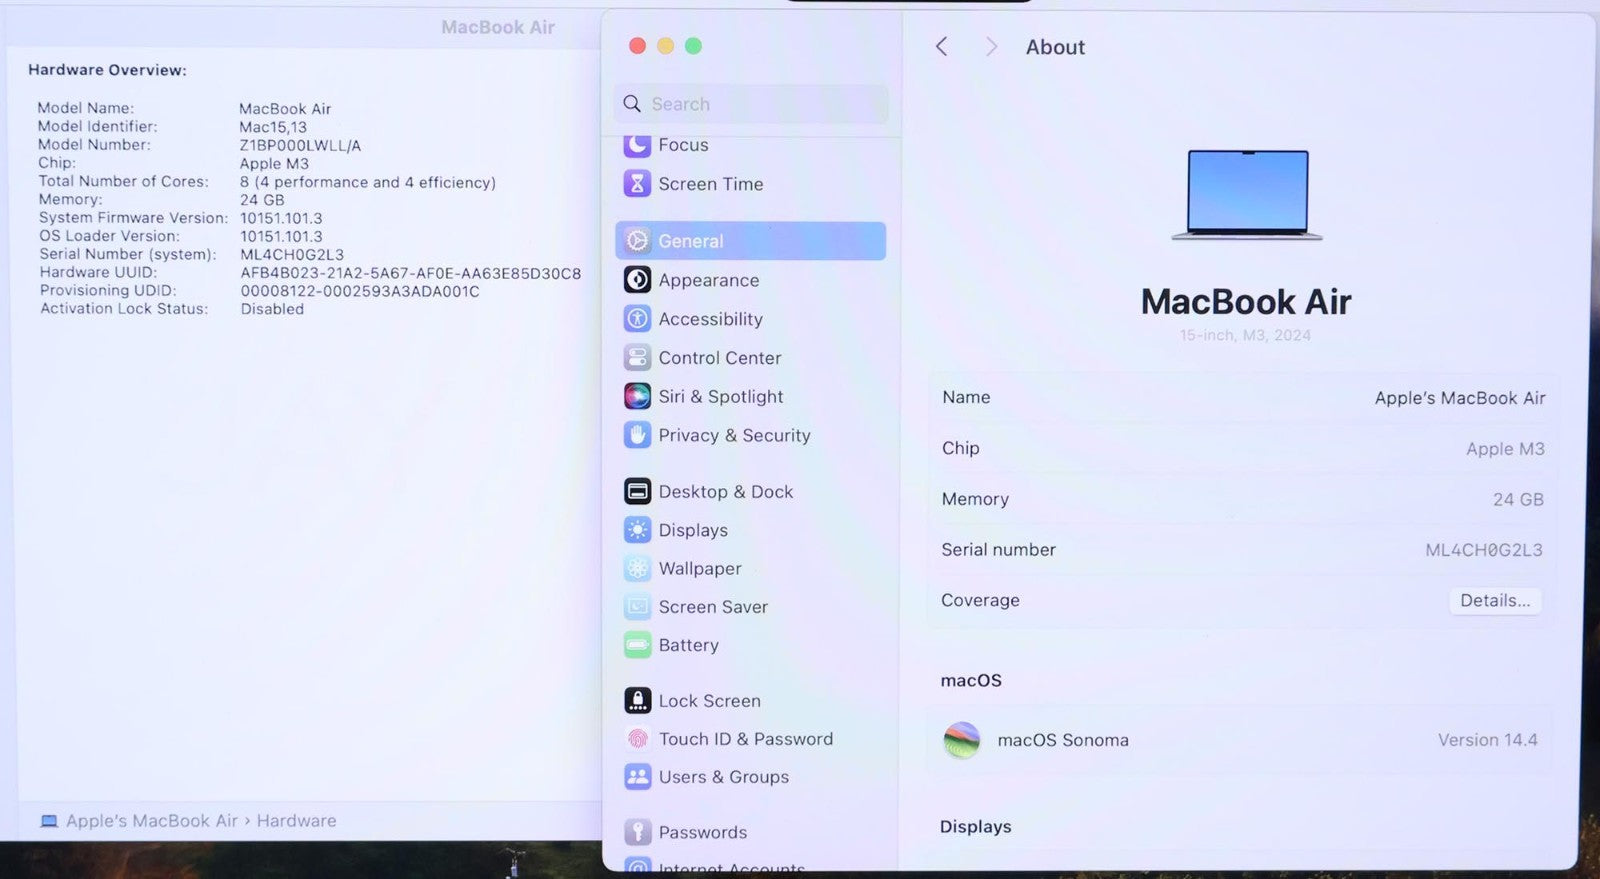Click the Appearance icon in sidebar
1600x879 pixels.
(637, 280)
